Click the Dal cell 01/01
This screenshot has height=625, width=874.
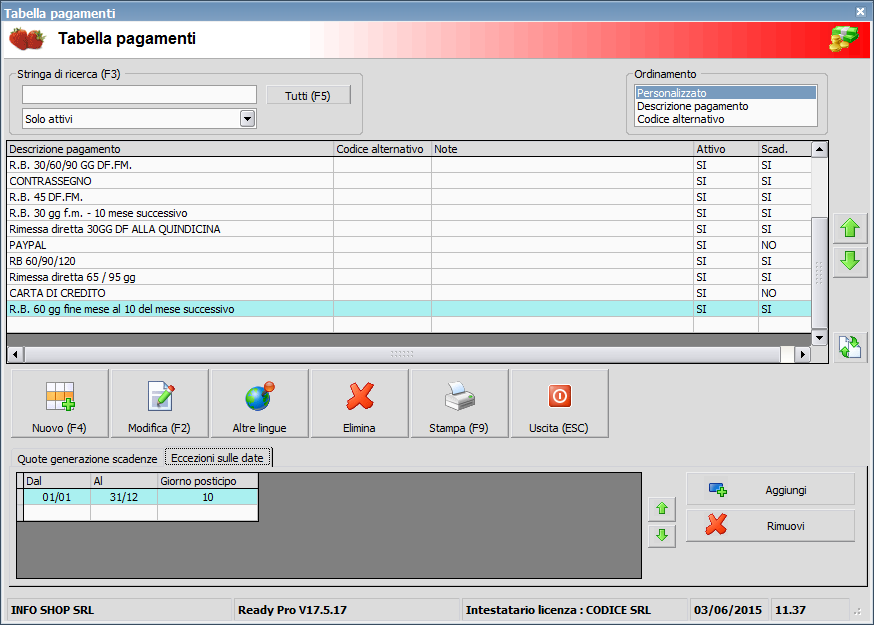point(57,497)
